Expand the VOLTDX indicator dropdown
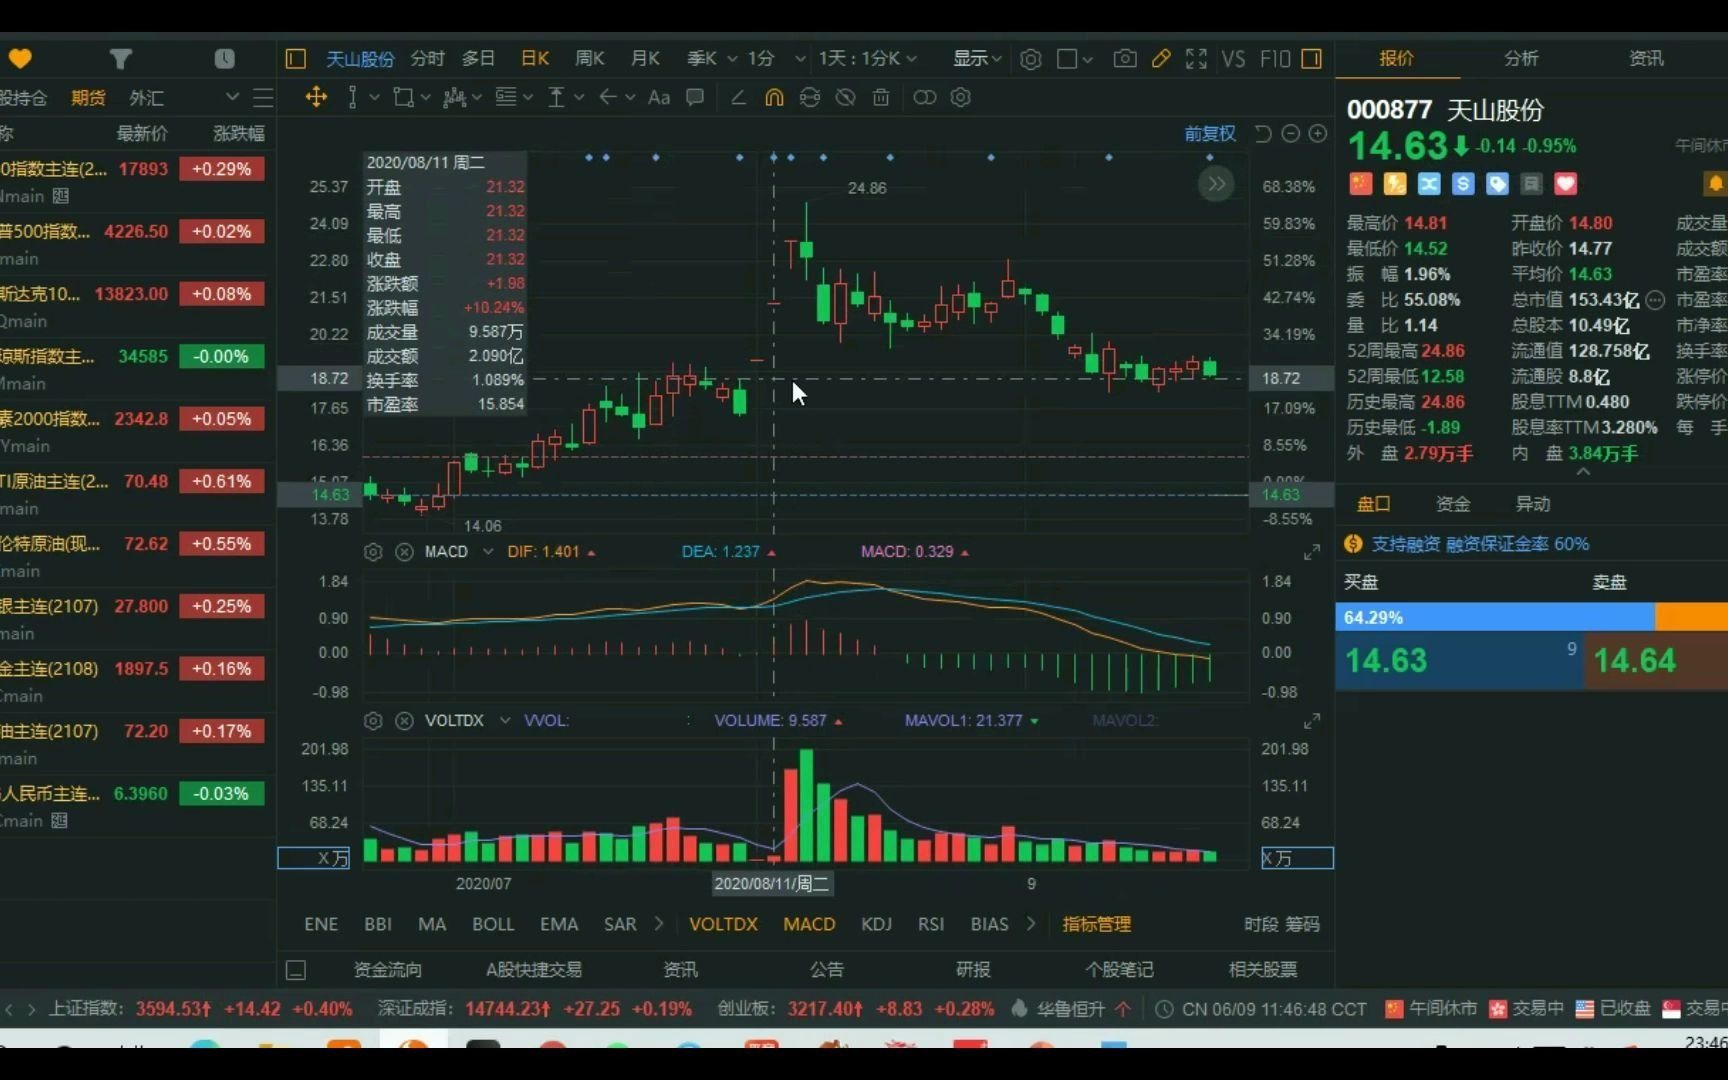1728x1080 pixels. [x=505, y=721]
